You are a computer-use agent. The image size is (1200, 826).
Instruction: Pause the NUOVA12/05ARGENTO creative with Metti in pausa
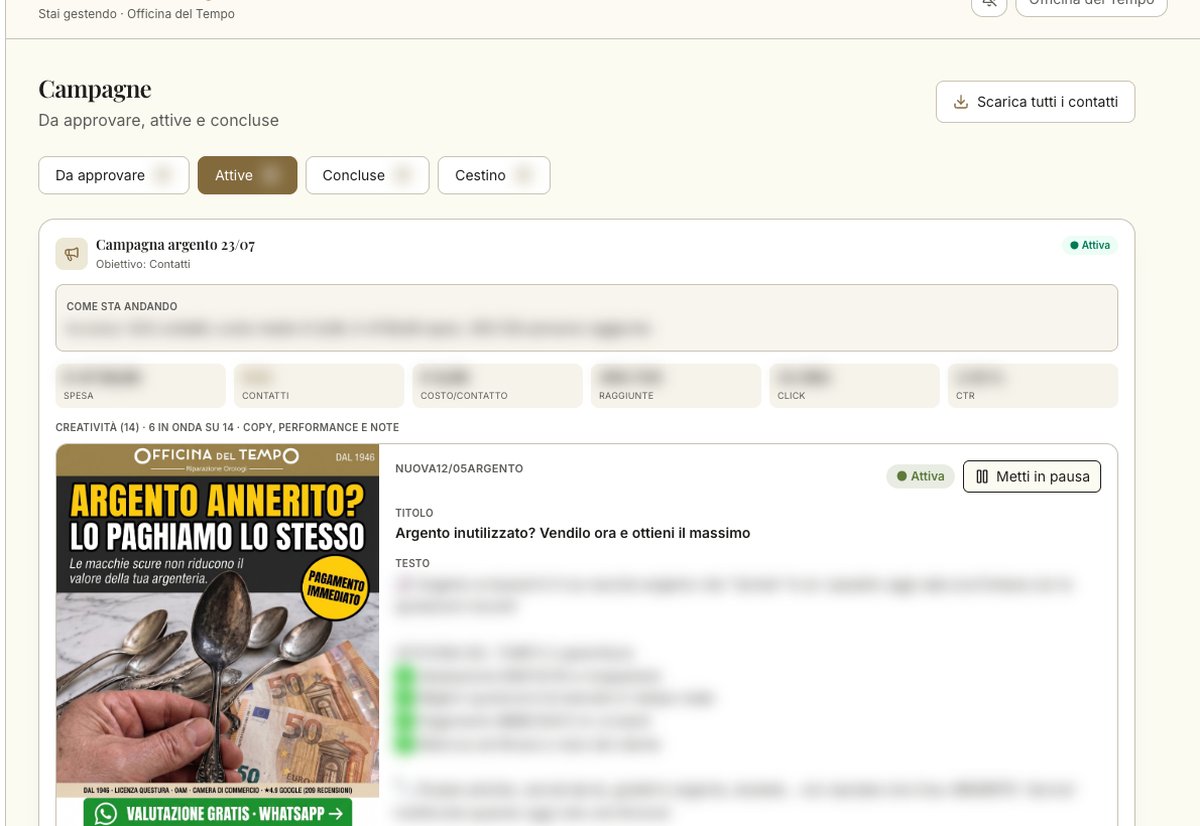pyautogui.click(x=1032, y=477)
